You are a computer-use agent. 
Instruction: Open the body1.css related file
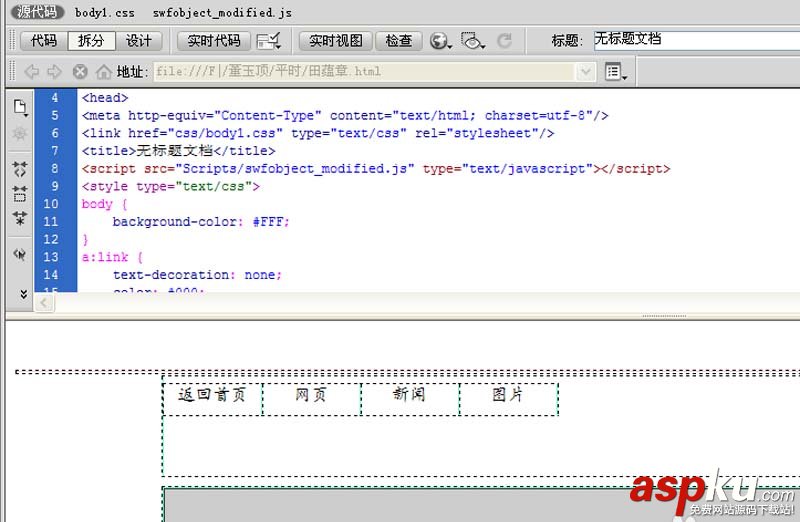click(105, 13)
